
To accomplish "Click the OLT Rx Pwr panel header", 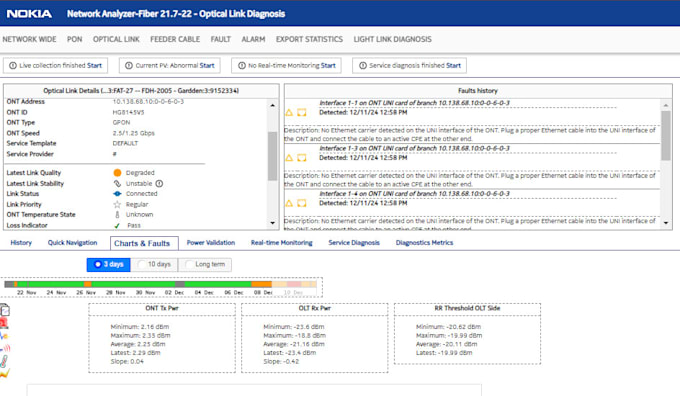I will coord(314,308).
